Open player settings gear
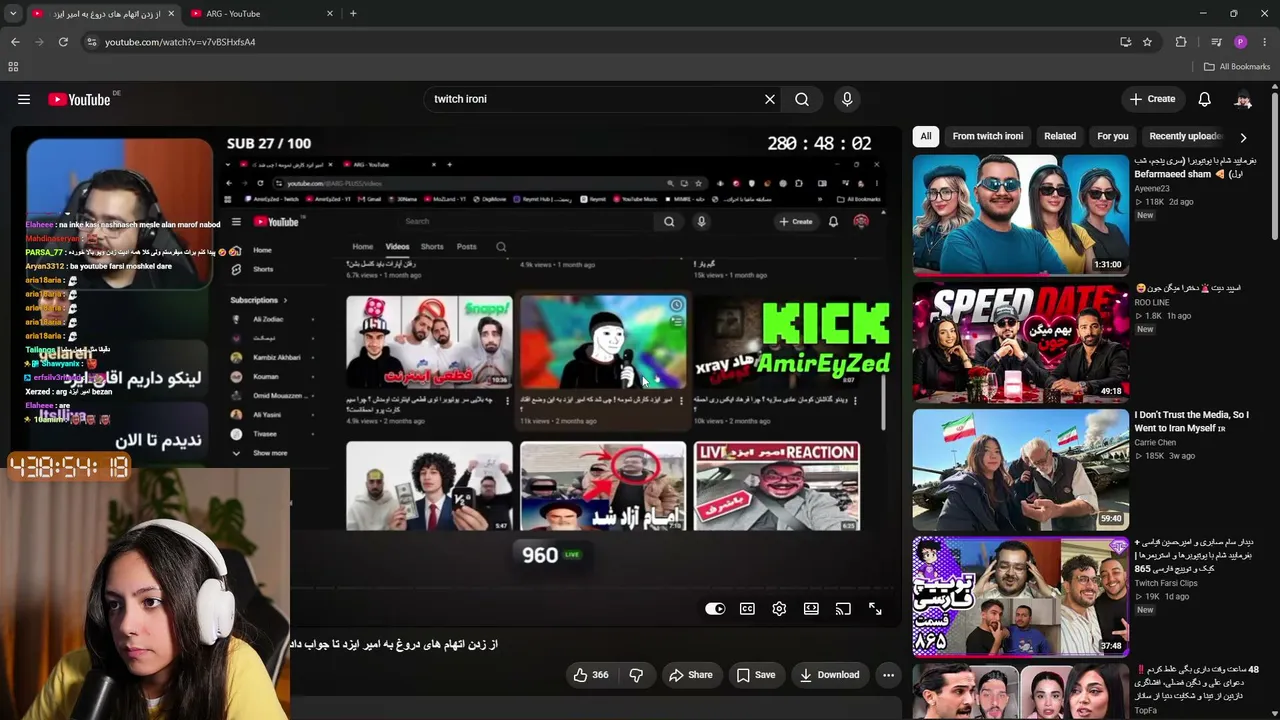 coord(779,609)
